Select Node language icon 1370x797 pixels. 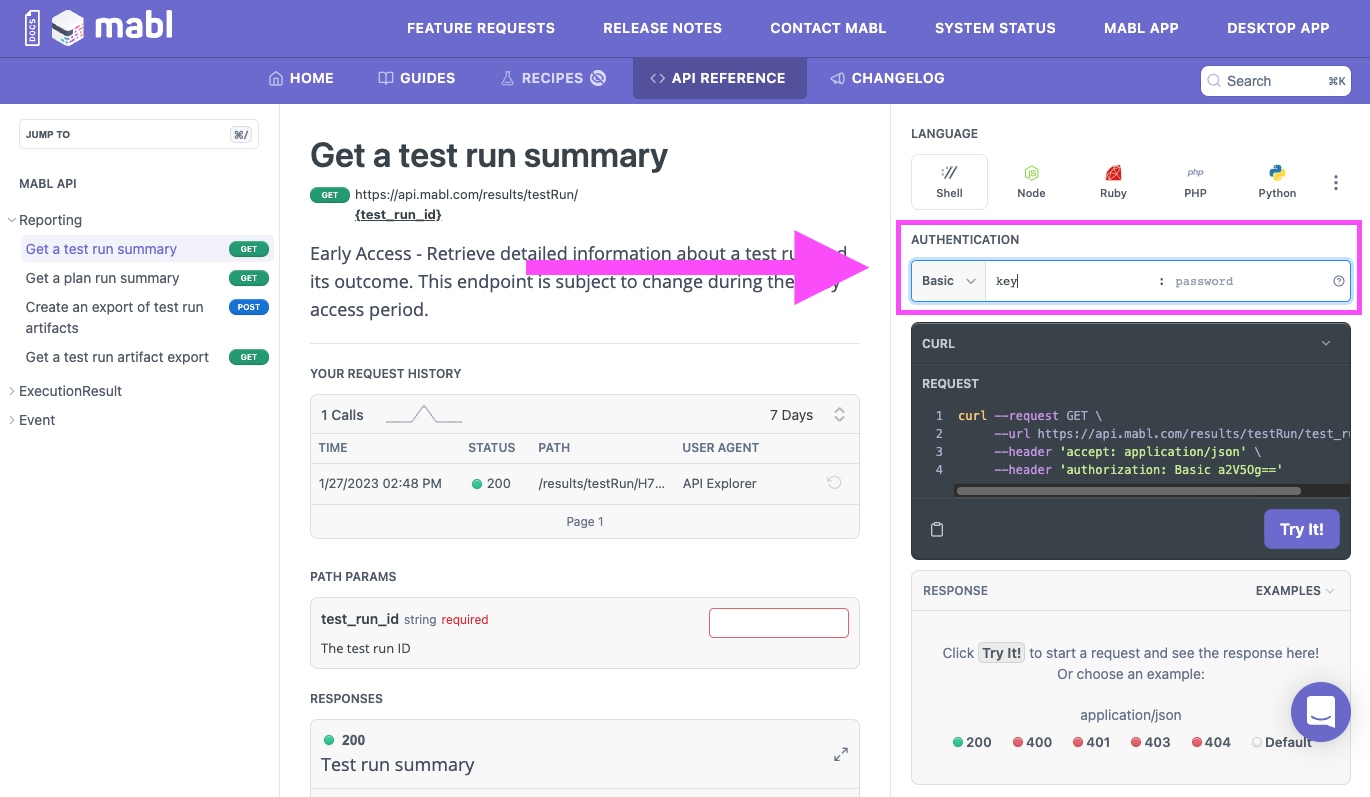(x=1031, y=181)
